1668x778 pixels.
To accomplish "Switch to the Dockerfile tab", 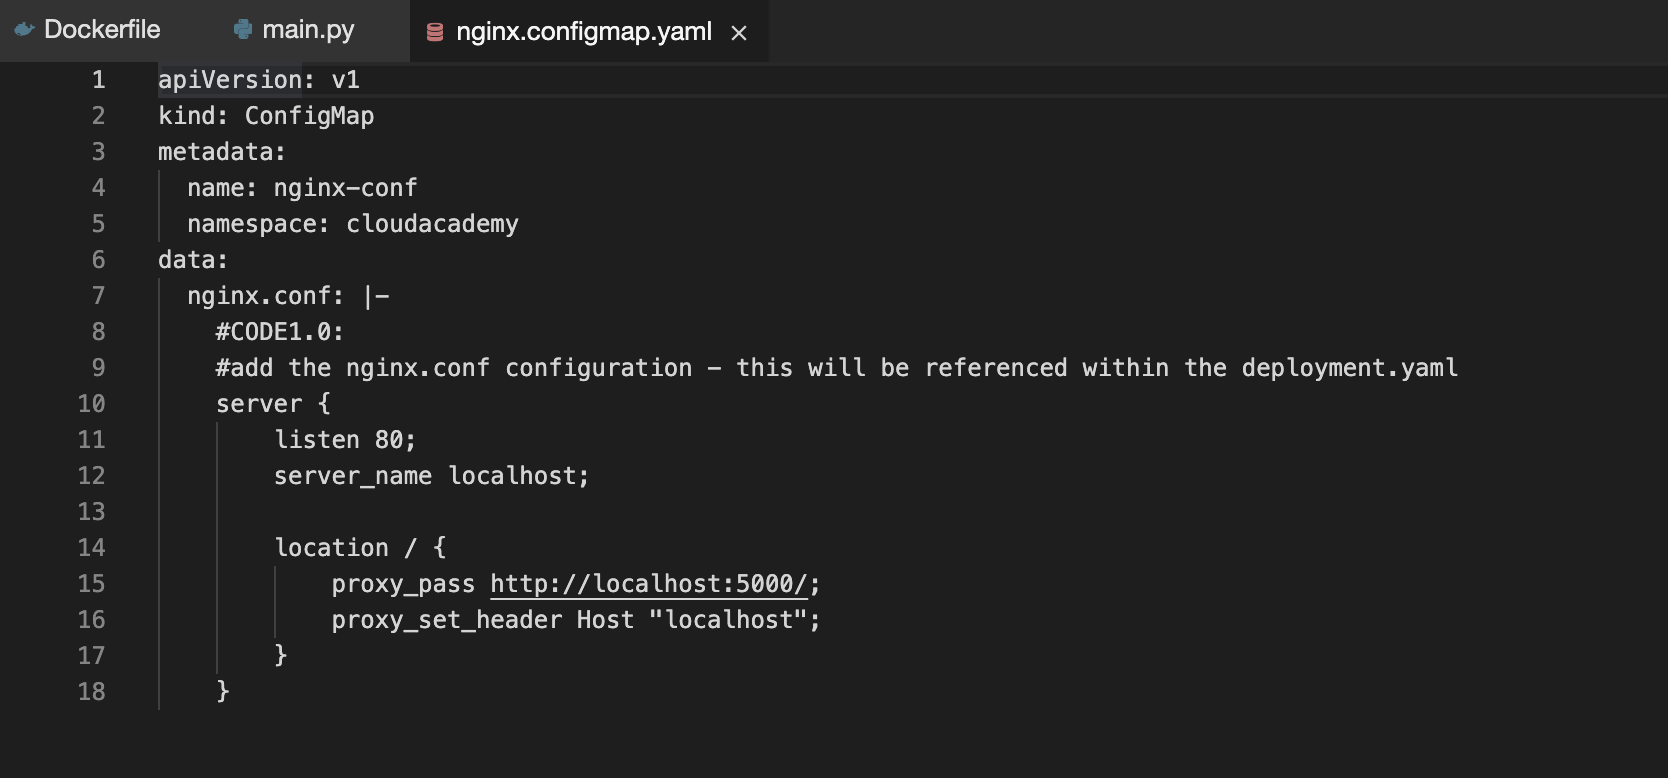I will [x=102, y=30].
